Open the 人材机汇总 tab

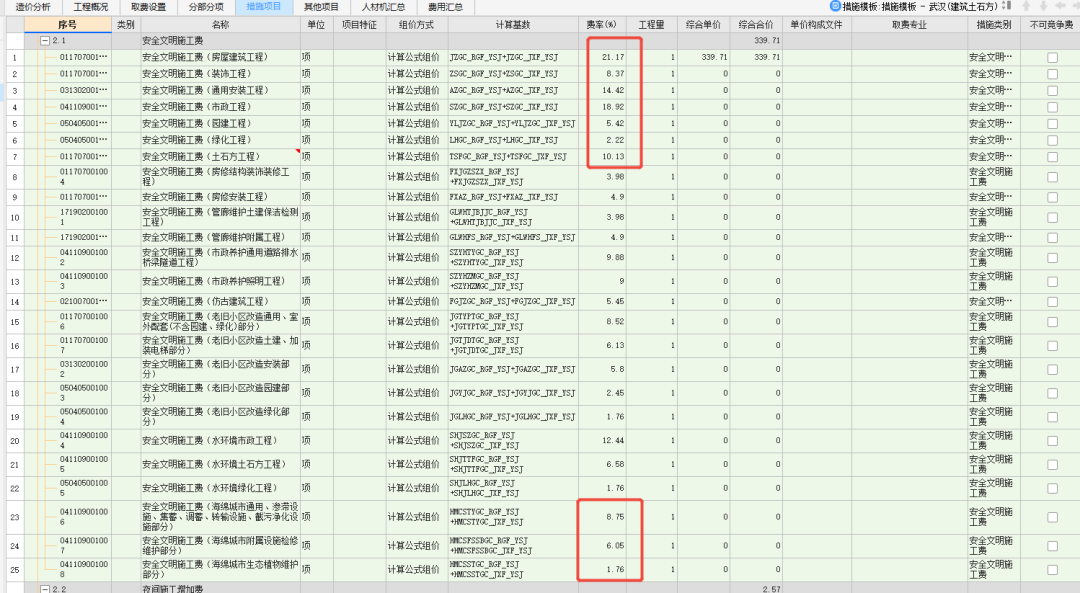pyautogui.click(x=383, y=7)
